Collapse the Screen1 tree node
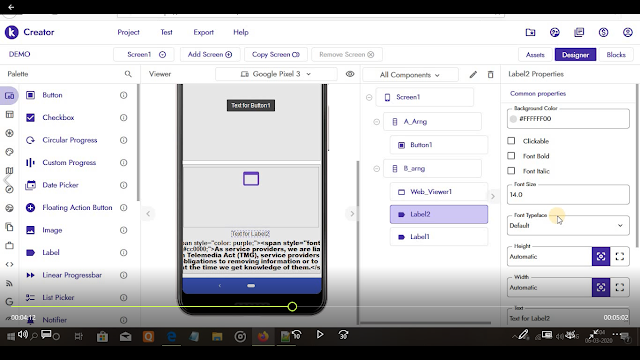Viewport: 640px width, 360px height. 369,97
